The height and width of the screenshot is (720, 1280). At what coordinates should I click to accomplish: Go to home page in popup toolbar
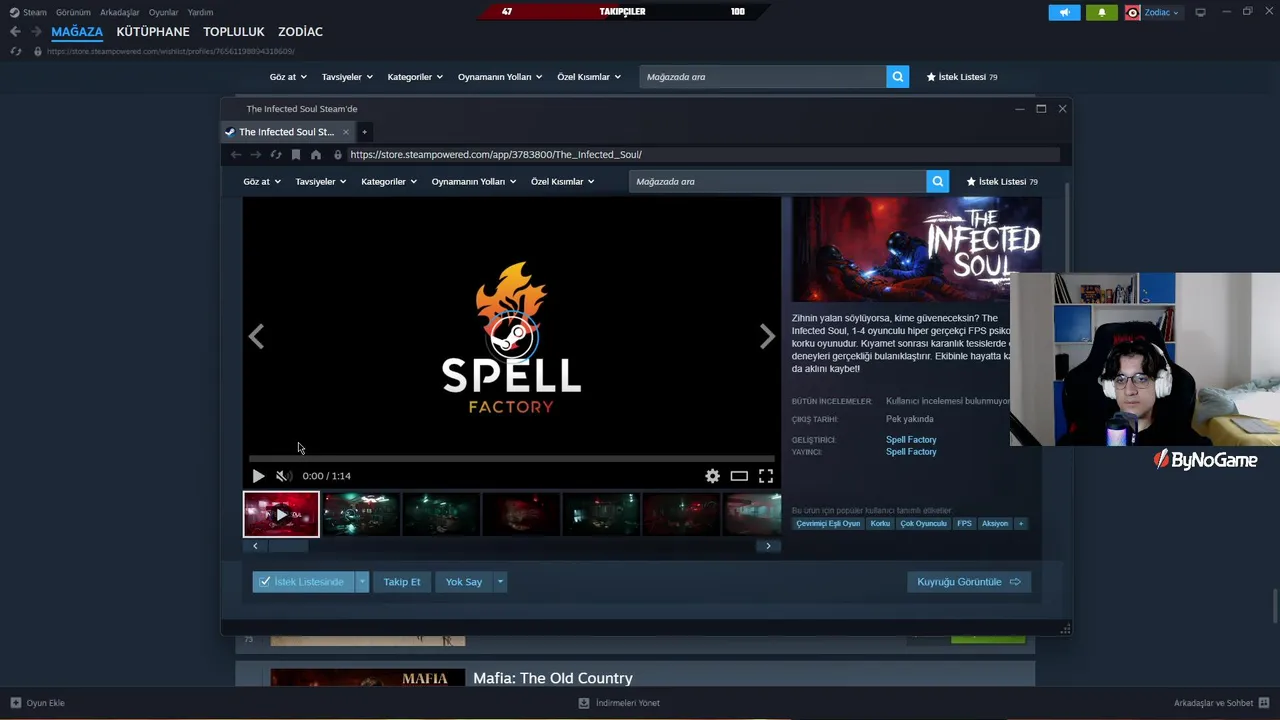(x=316, y=155)
